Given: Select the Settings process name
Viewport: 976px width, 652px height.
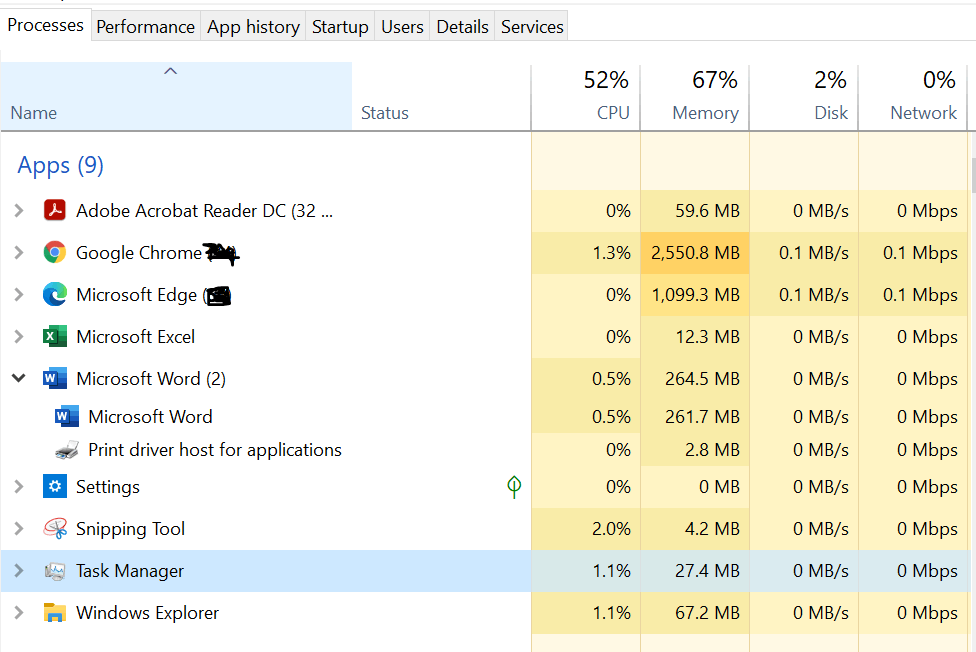Looking at the screenshot, I should coord(108,487).
